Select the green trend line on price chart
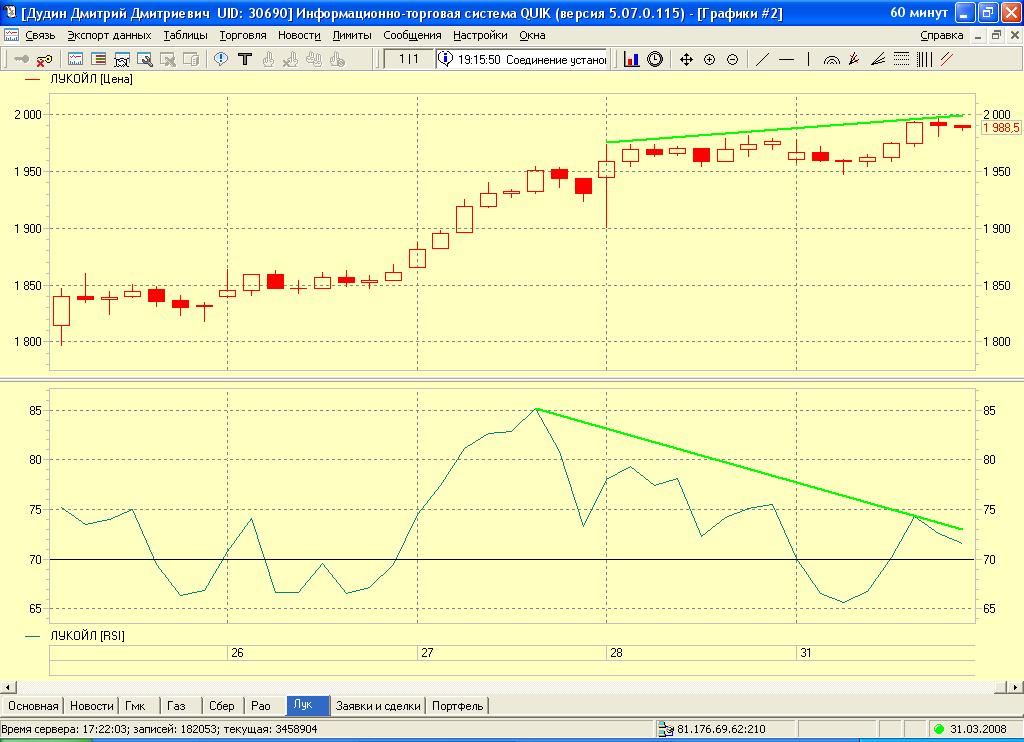Viewport: 1024px width, 742px height. click(x=784, y=129)
